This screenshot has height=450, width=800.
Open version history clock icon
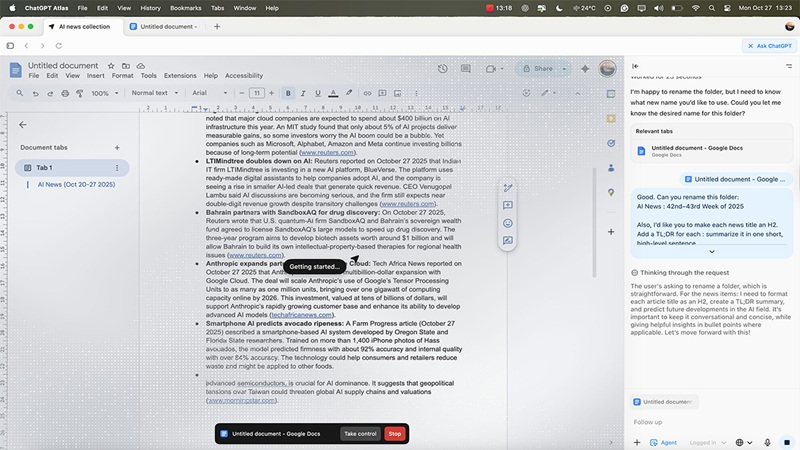[443, 68]
